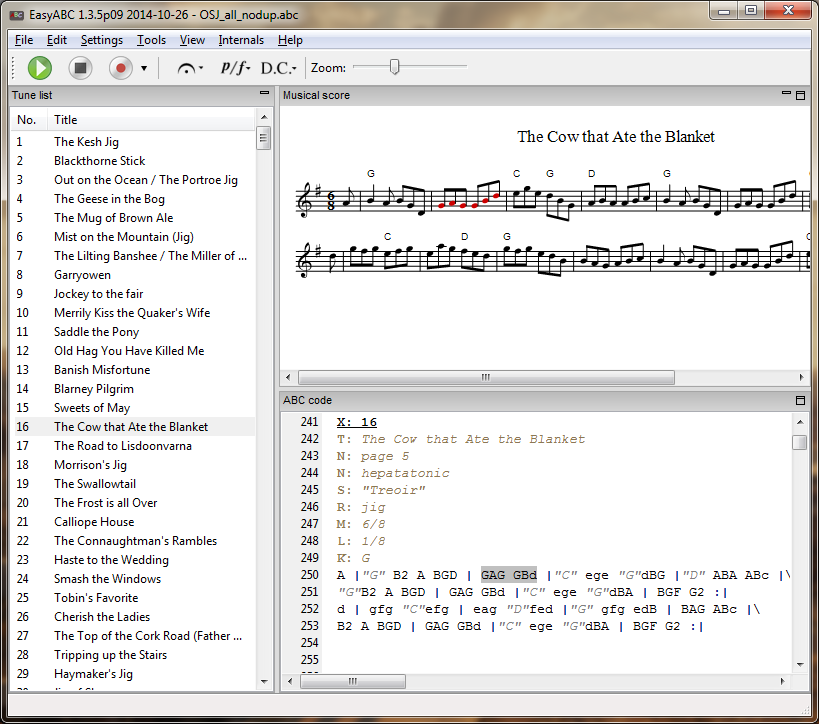Open the D.C. variants dropdown
Screen dimensions: 819x724
pyautogui.click(x=293, y=70)
